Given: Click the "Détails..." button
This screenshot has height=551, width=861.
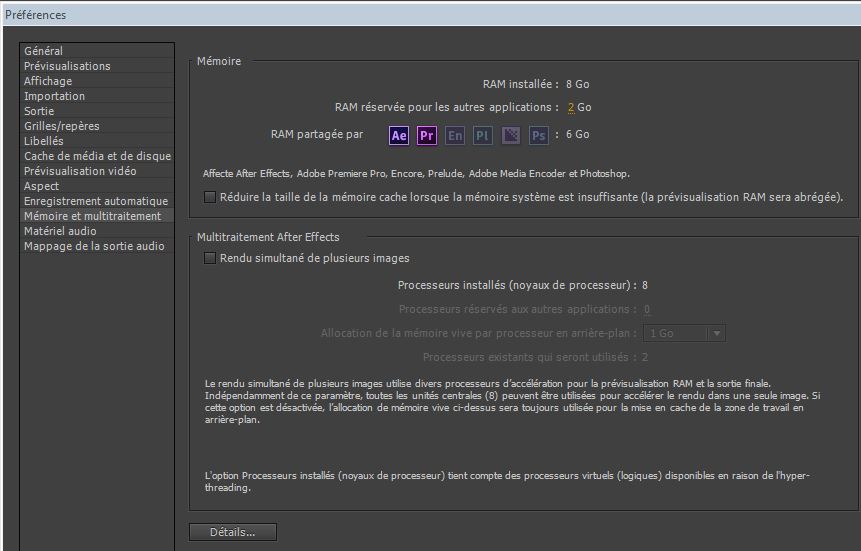Looking at the screenshot, I should point(232,532).
